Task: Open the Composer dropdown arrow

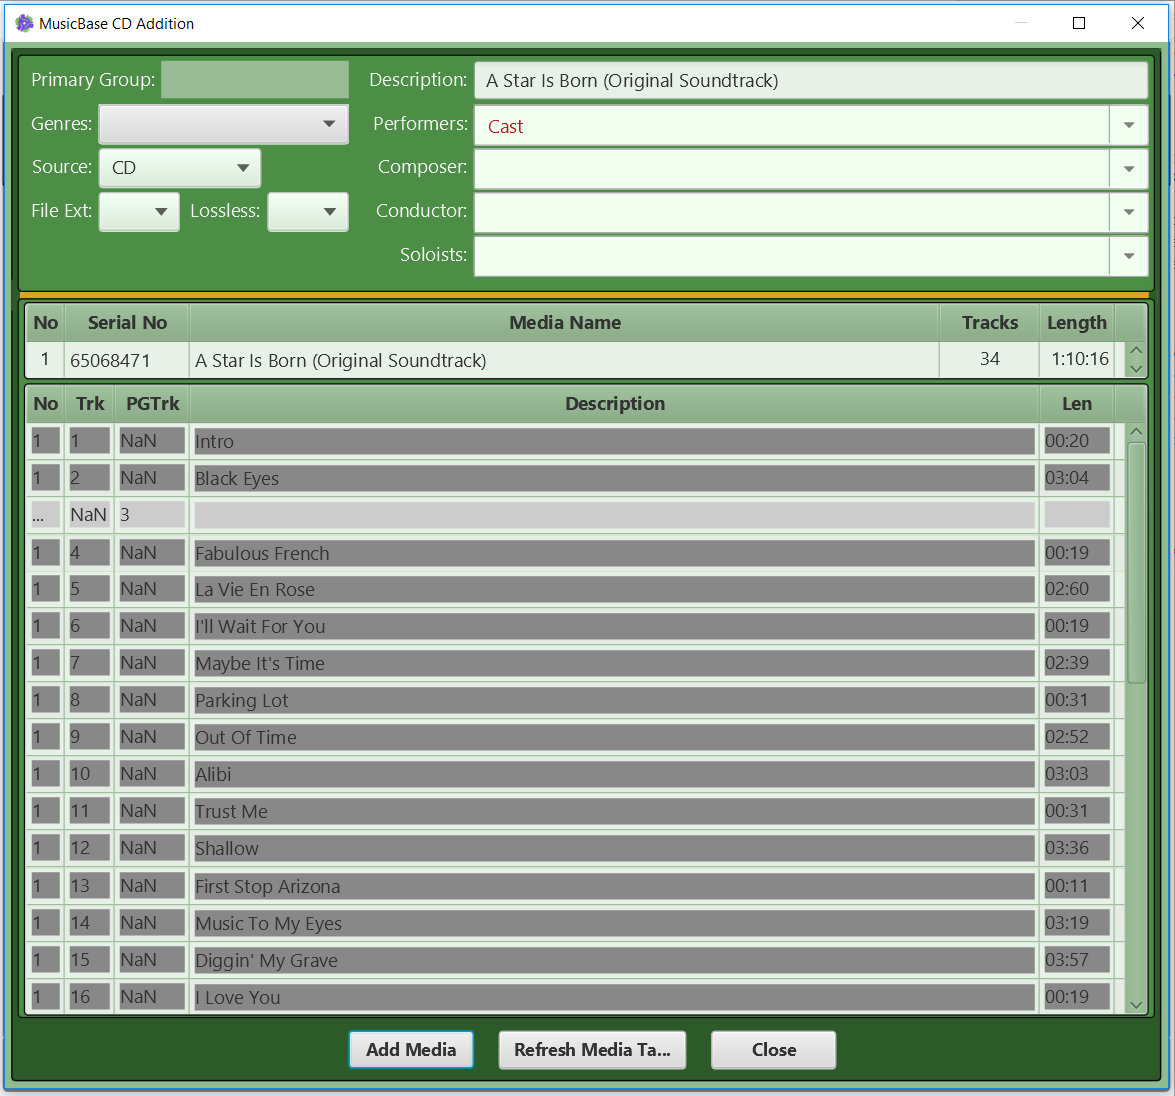Action: coord(1129,169)
